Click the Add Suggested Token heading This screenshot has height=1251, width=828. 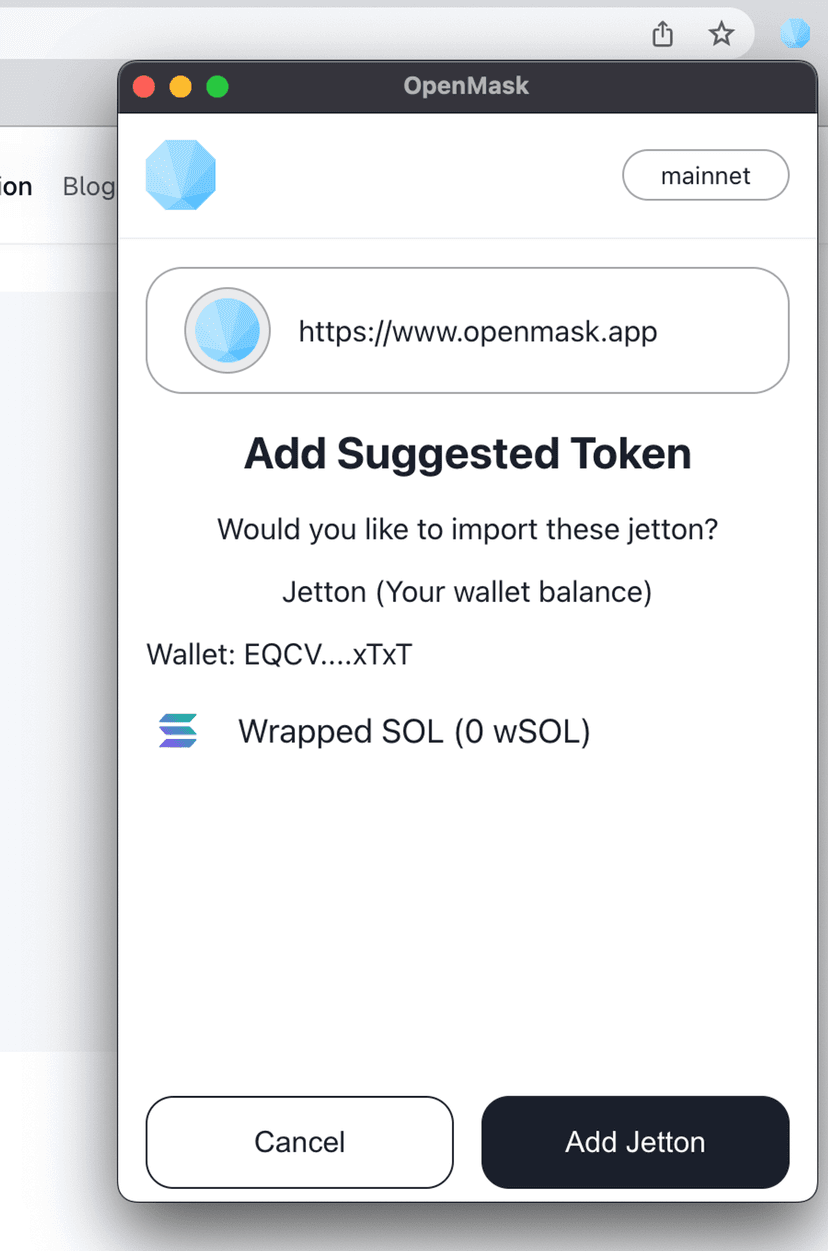pyautogui.click(x=467, y=454)
